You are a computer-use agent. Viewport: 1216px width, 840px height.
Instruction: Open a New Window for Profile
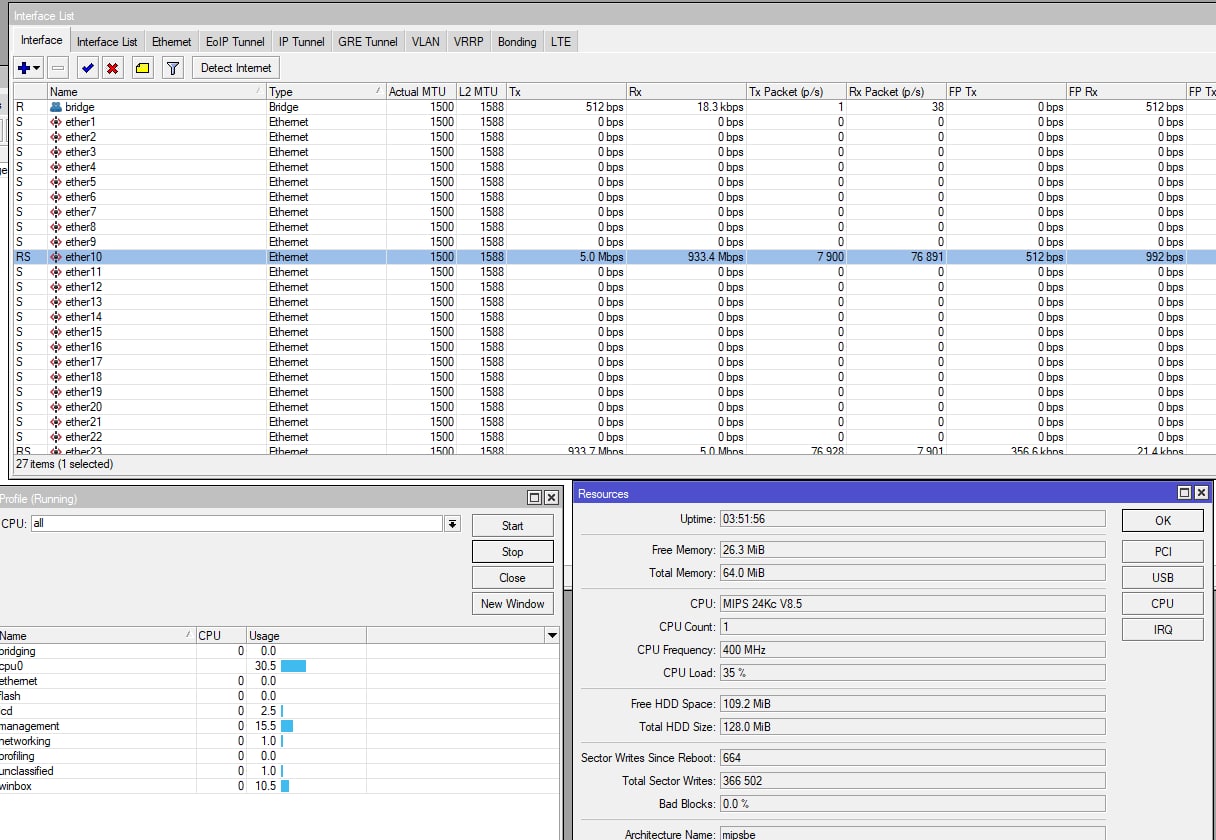[x=512, y=604]
